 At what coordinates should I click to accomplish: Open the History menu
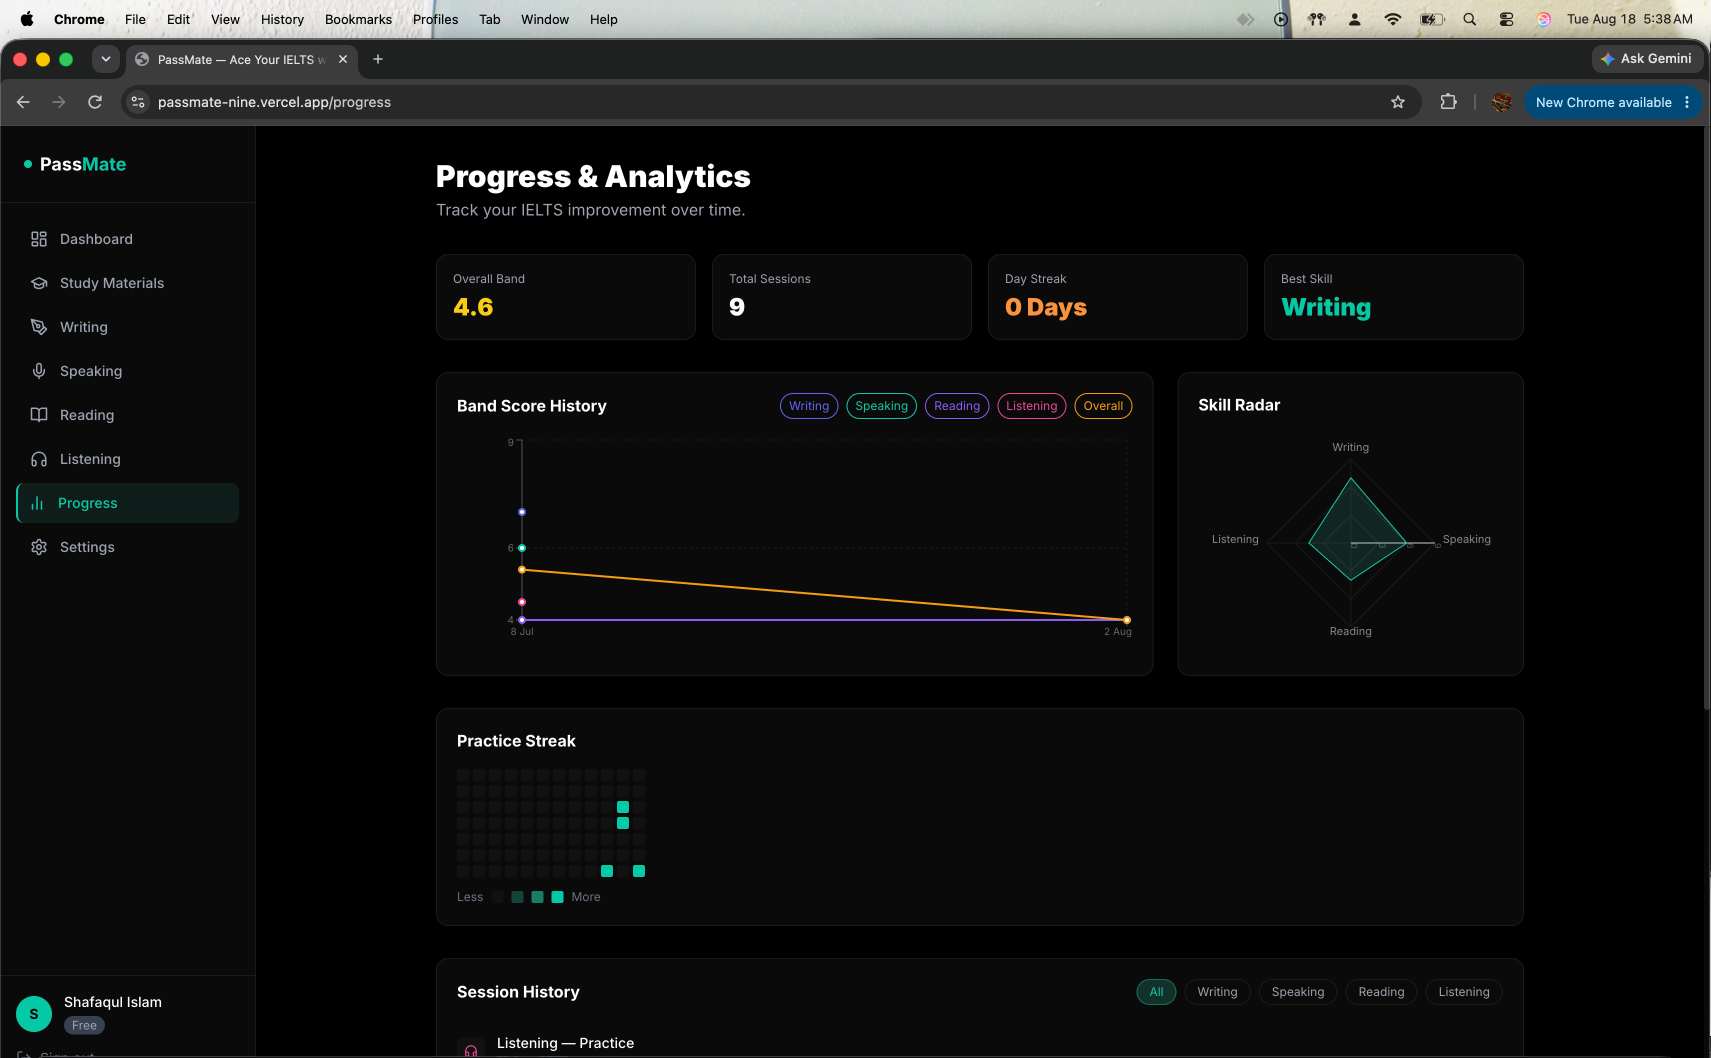click(282, 19)
